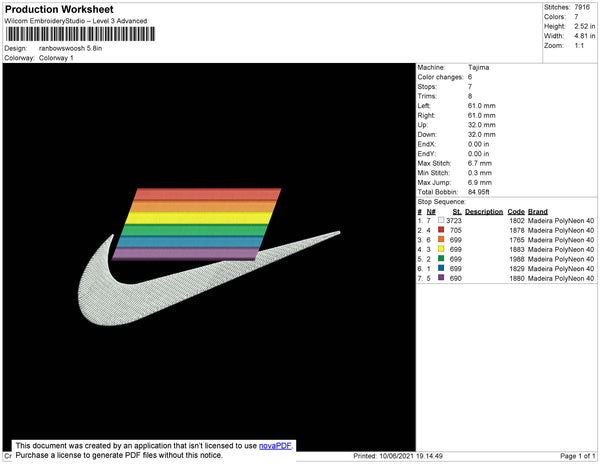Click the blue thread color swatch

(x=441, y=268)
